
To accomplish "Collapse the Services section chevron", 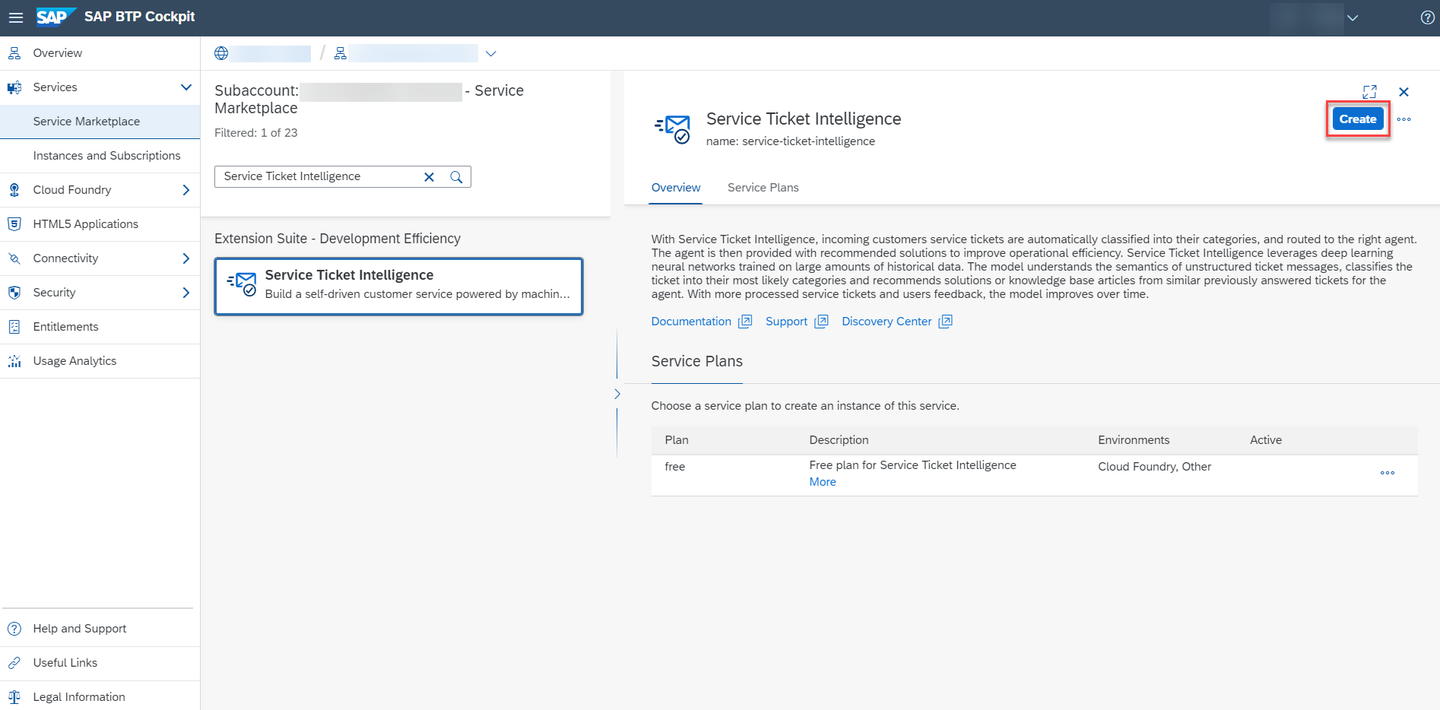I will coord(186,87).
